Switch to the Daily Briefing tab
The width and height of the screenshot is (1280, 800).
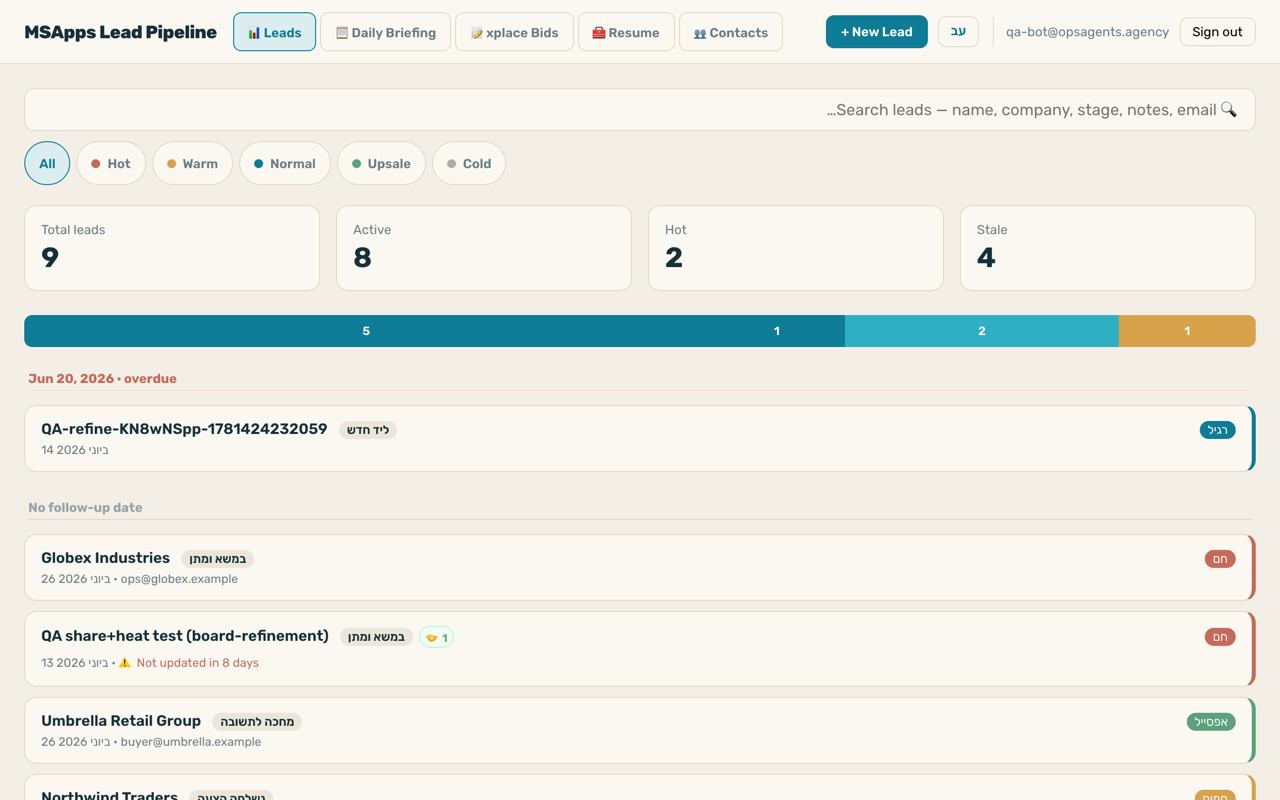click(385, 32)
